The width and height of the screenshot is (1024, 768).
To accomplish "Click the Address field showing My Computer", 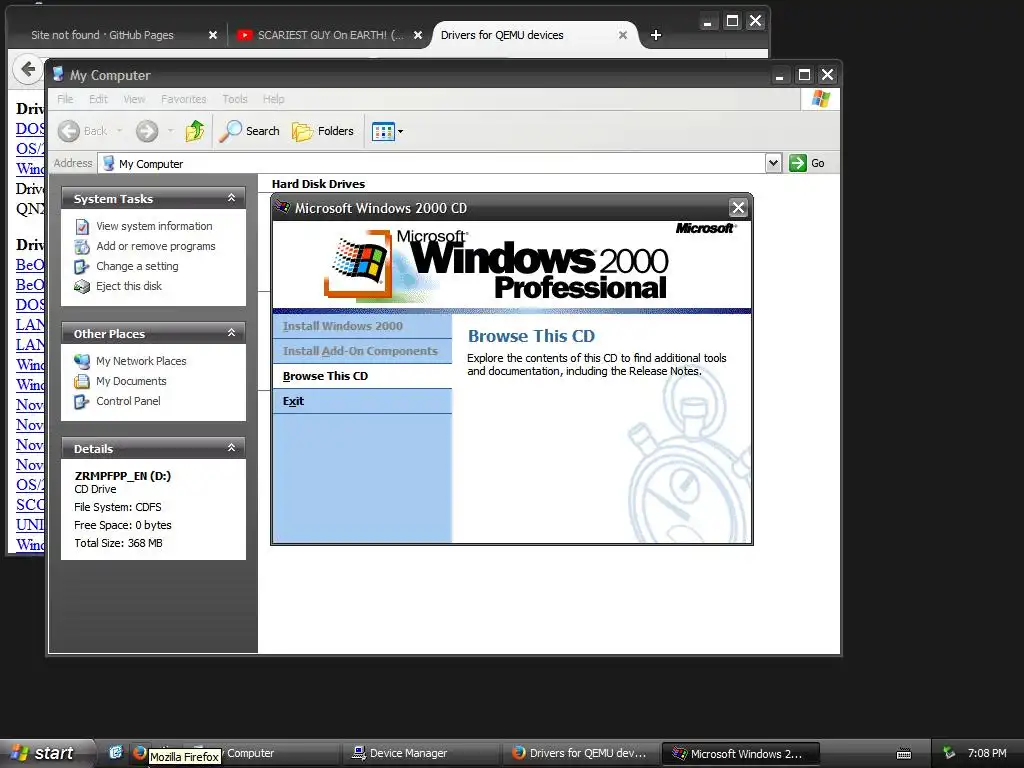I will click(432, 163).
